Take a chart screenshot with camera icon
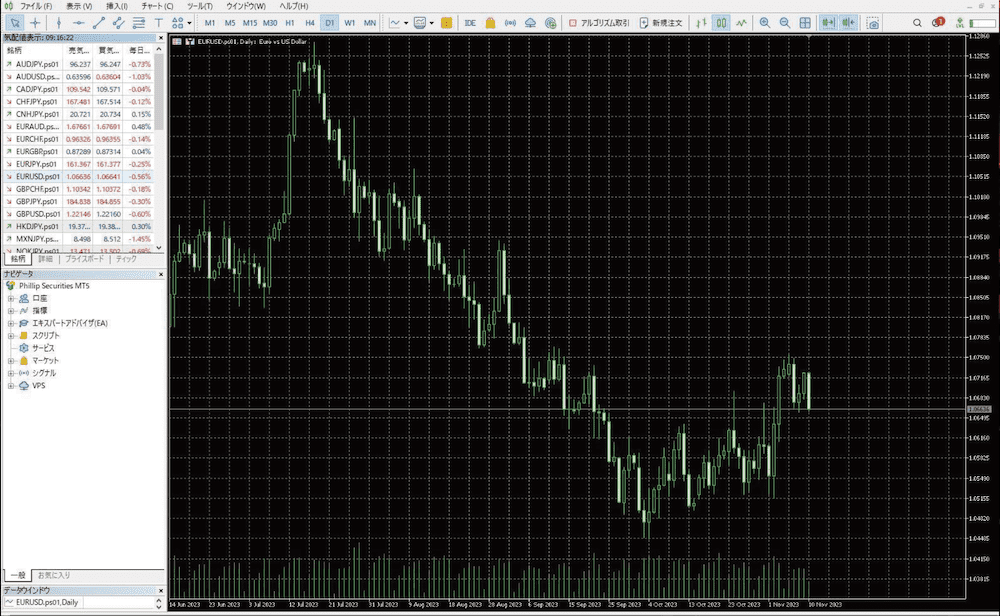 pos(873,22)
